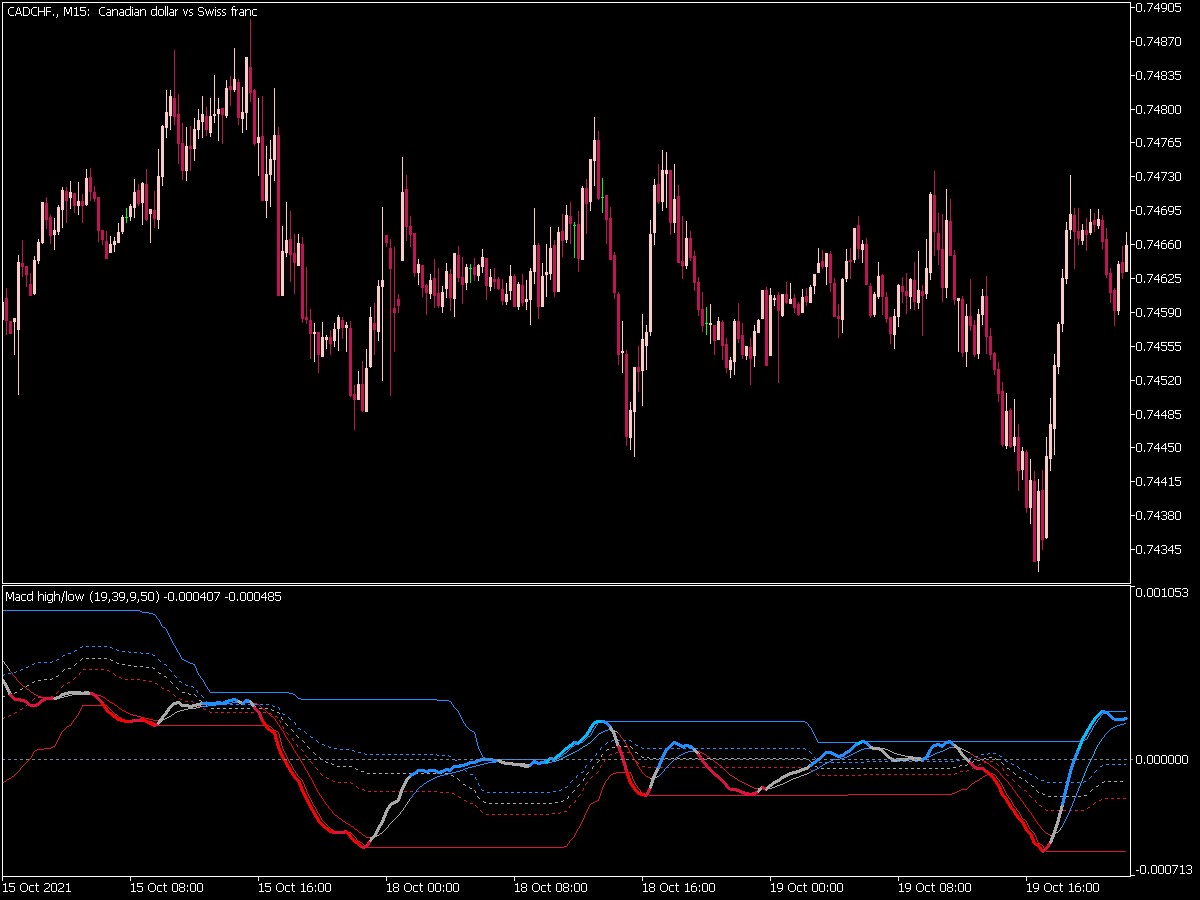Screen dimensions: 1200x900
Task: Click the '15 Oct 2021' time axis label
Action: pos(37,888)
